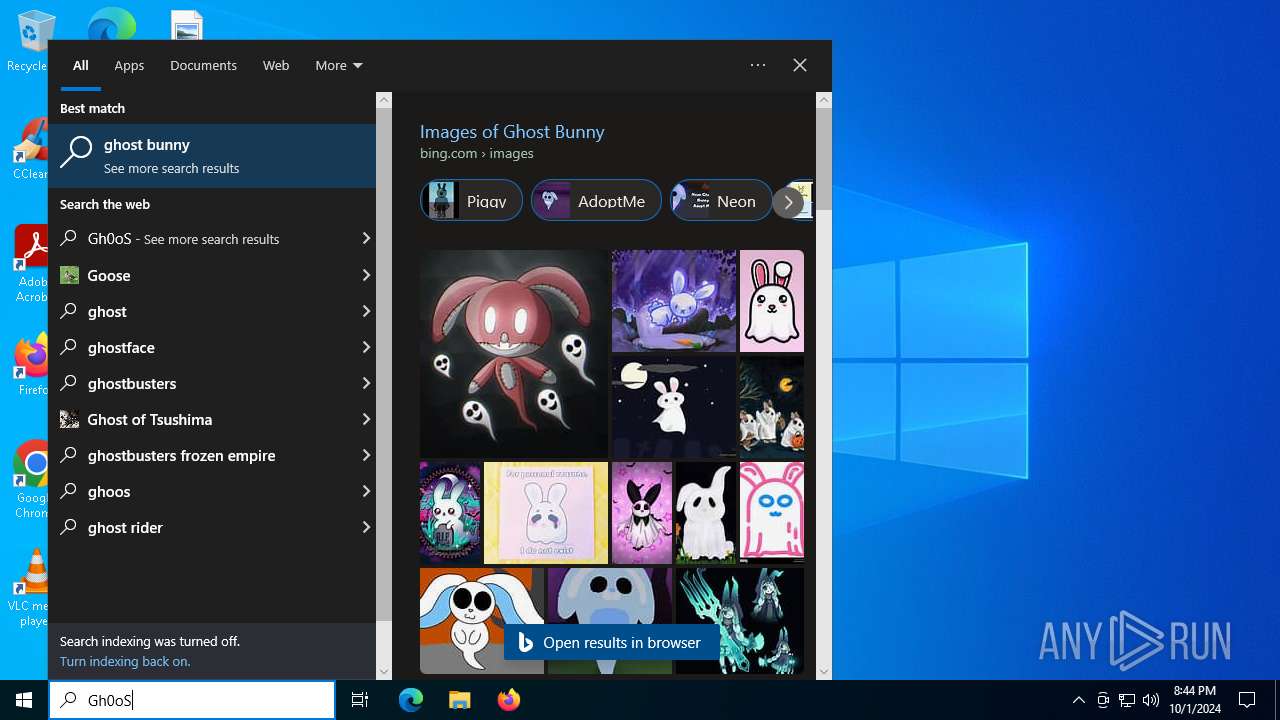Screen dimensions: 1280x720
Task: Click the Ghost of Tsushima thumbnail icon
Action: 69,419
